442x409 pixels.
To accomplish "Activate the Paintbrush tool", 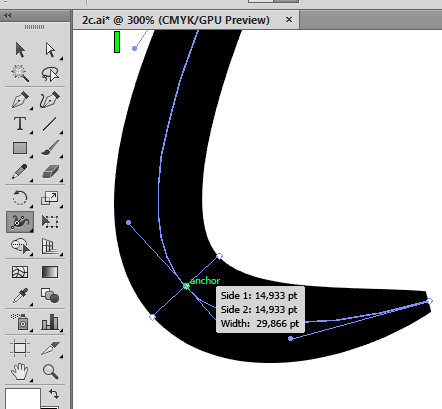I will 50,148.
